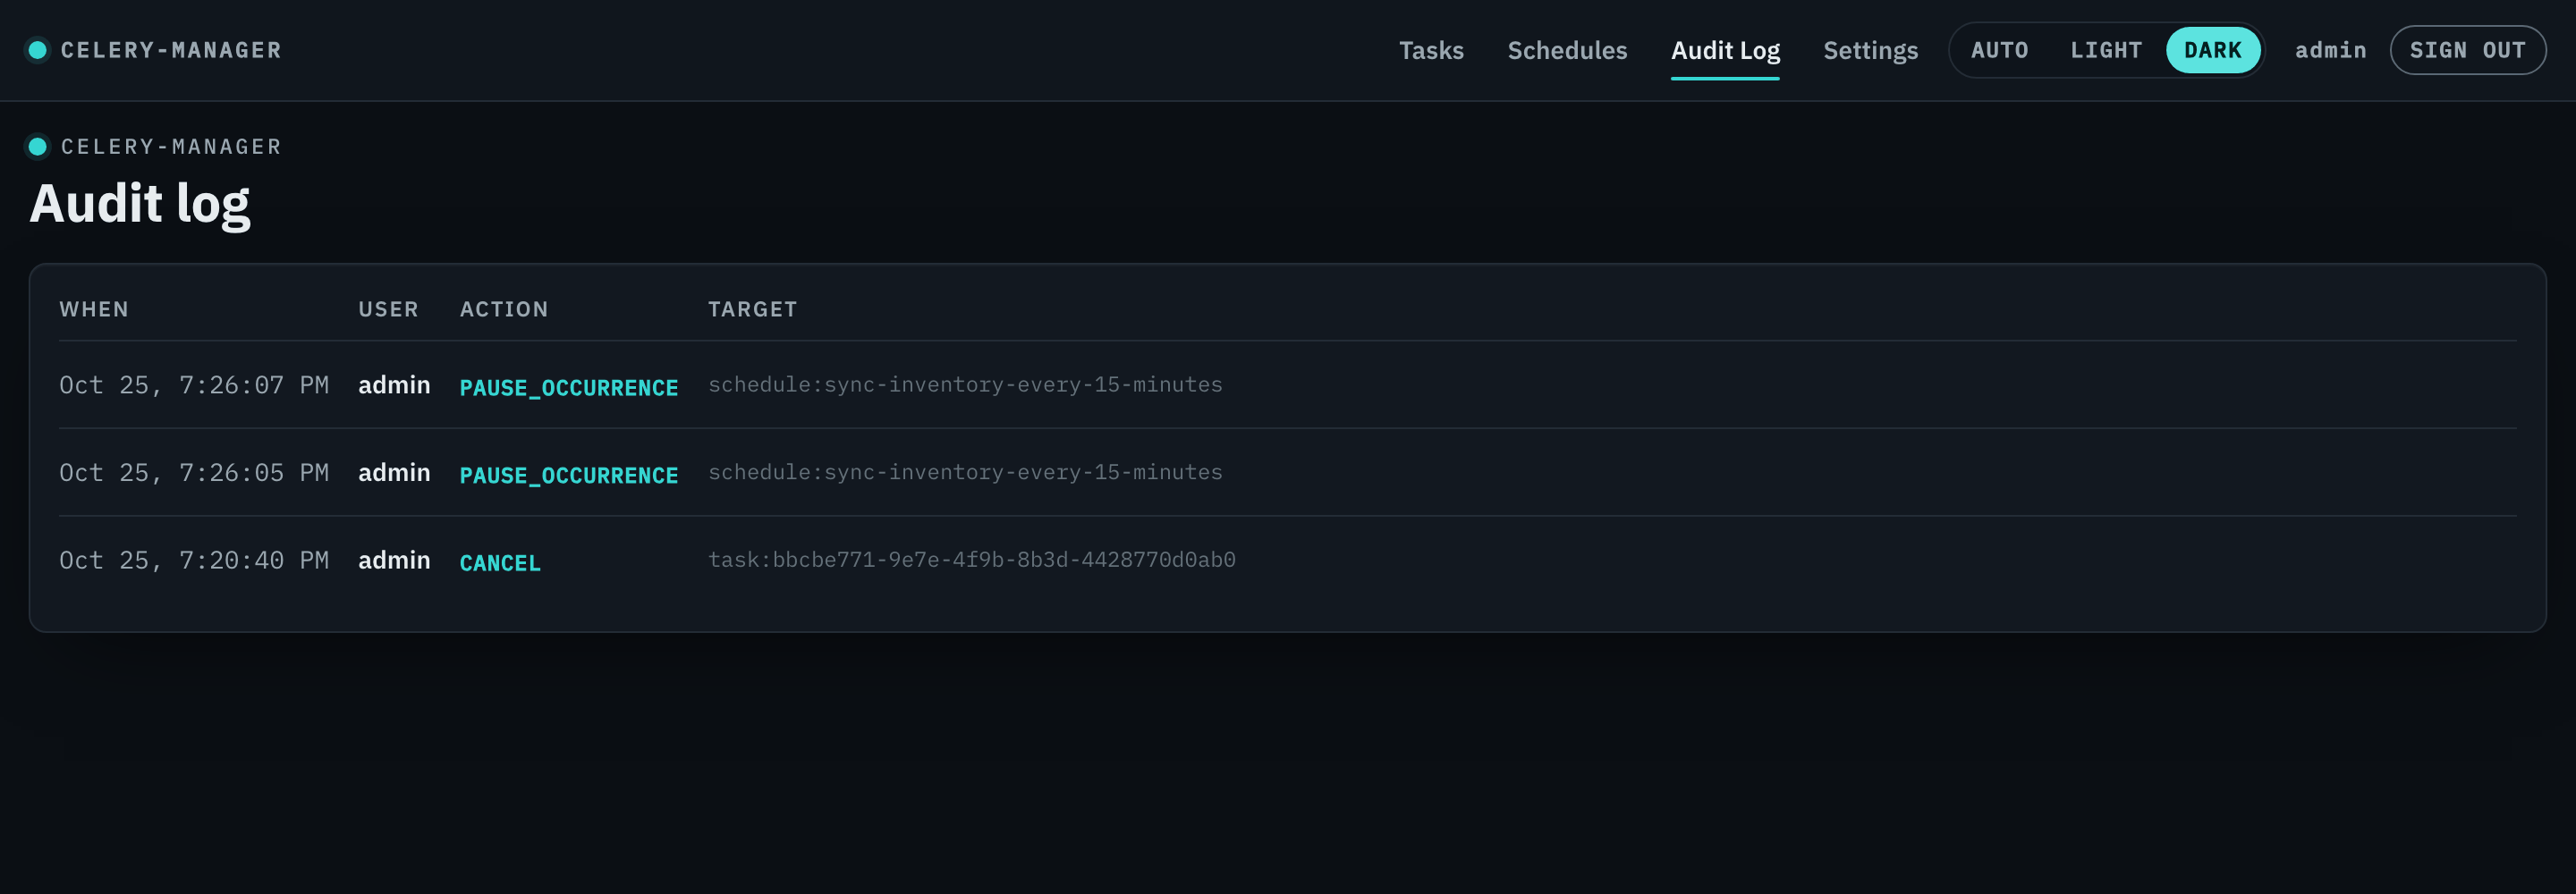Viewport: 2576px width, 894px height.
Task: Click the task:bbcbe771 target ID
Action: pos(971,560)
